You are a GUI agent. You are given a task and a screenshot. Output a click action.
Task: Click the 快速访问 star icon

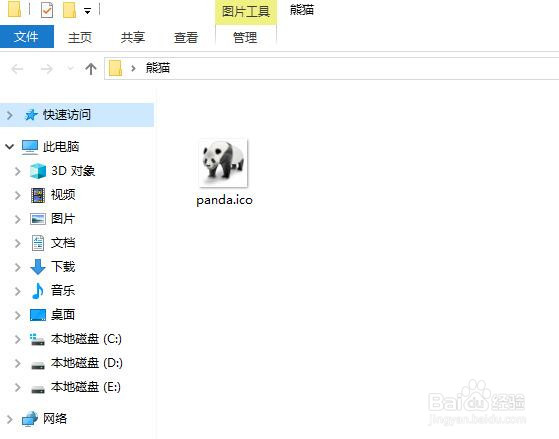31,115
